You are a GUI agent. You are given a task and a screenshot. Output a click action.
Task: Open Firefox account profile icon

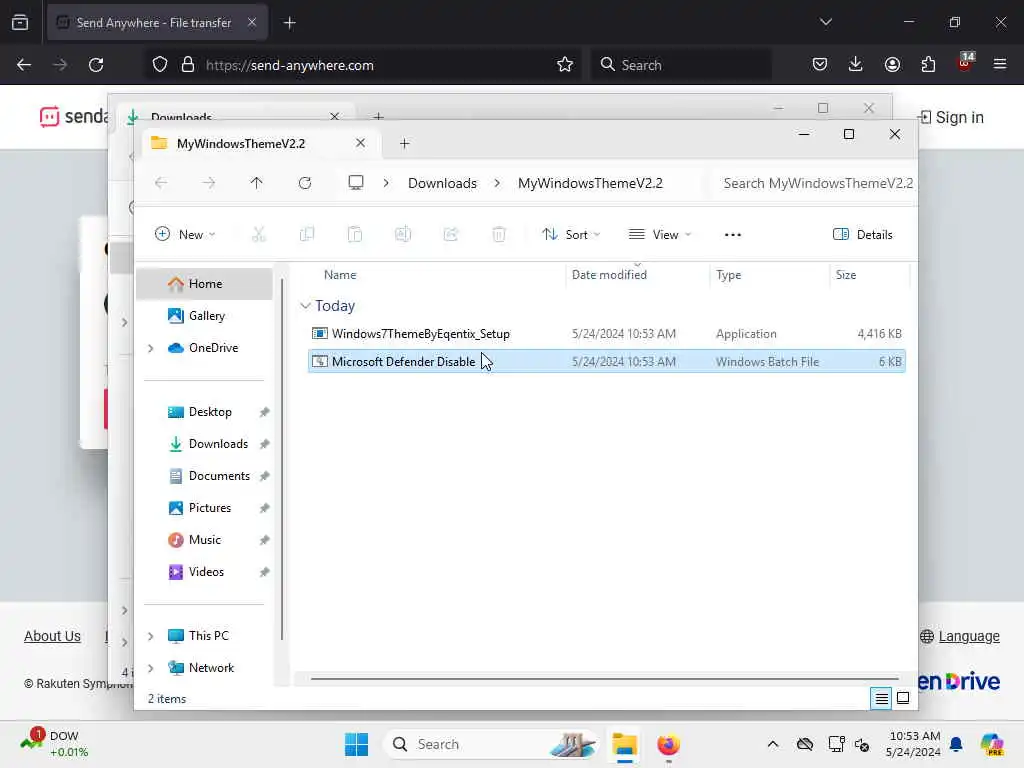(x=892, y=64)
